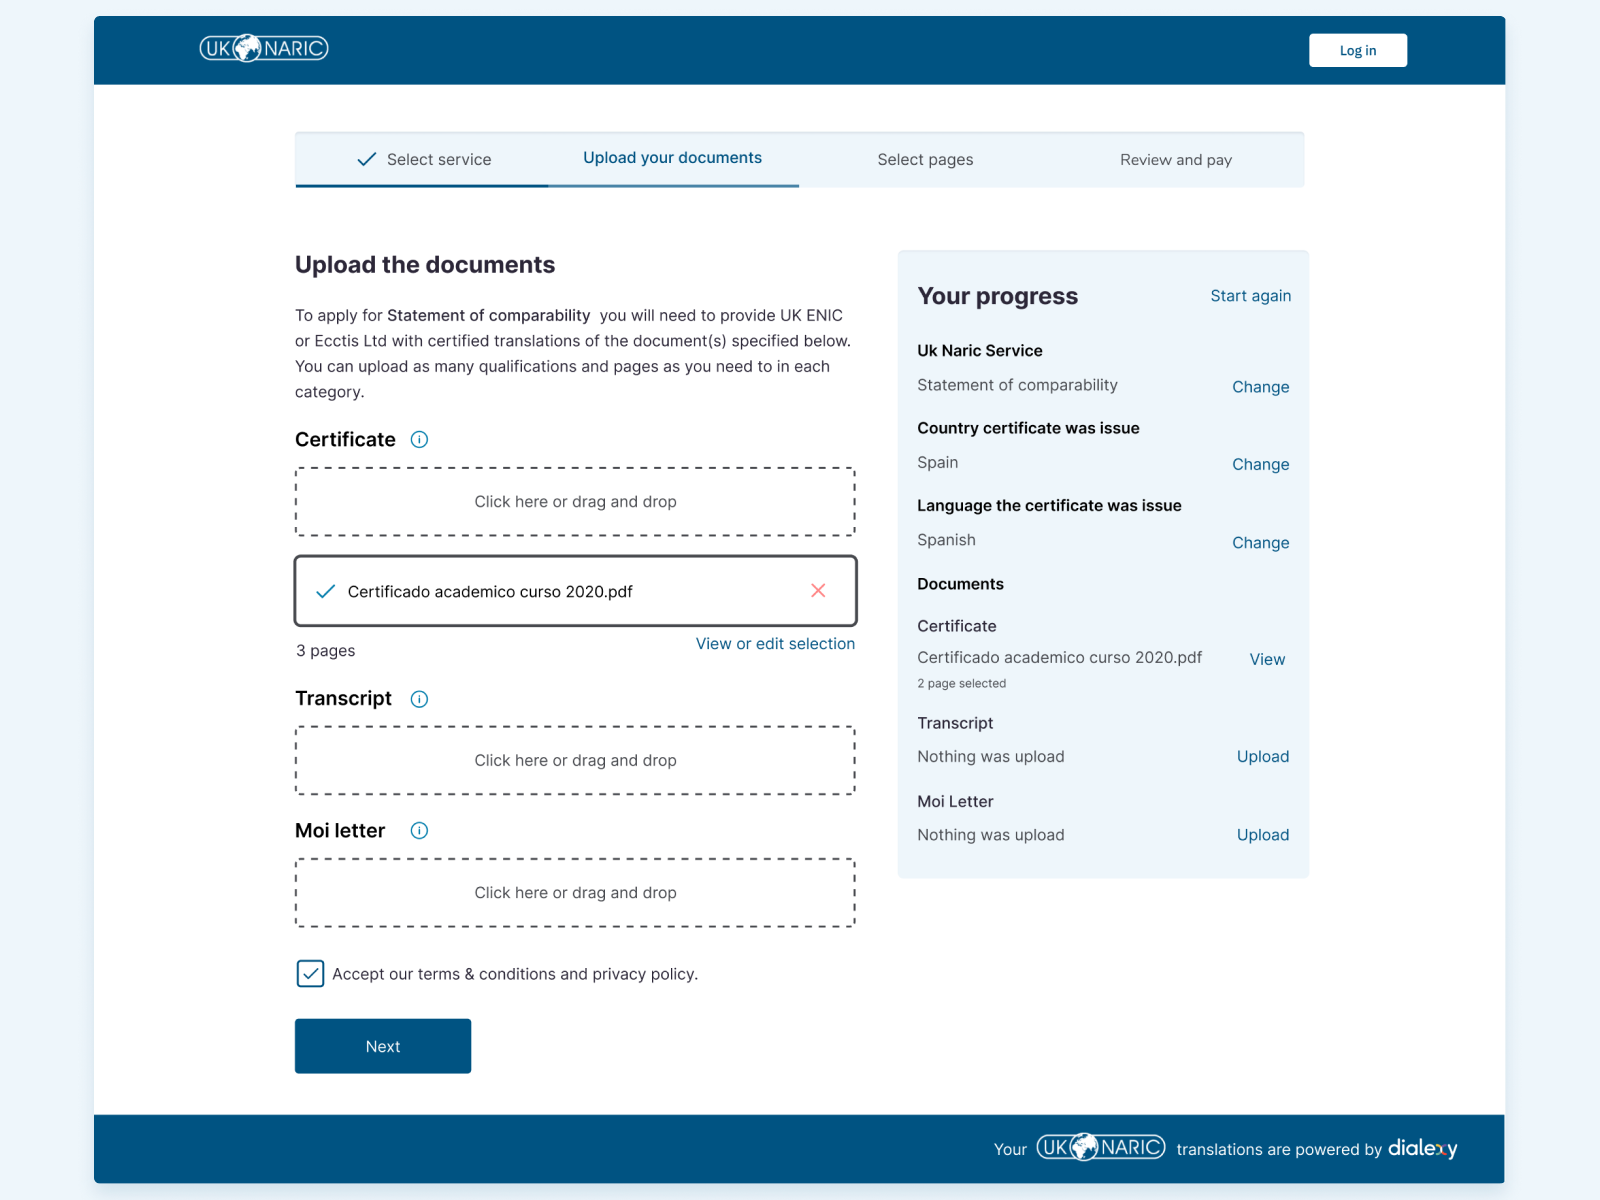Screen dimensions: 1600x1200
Task: Open the Transcript drag and drop upload area
Action: [575, 760]
